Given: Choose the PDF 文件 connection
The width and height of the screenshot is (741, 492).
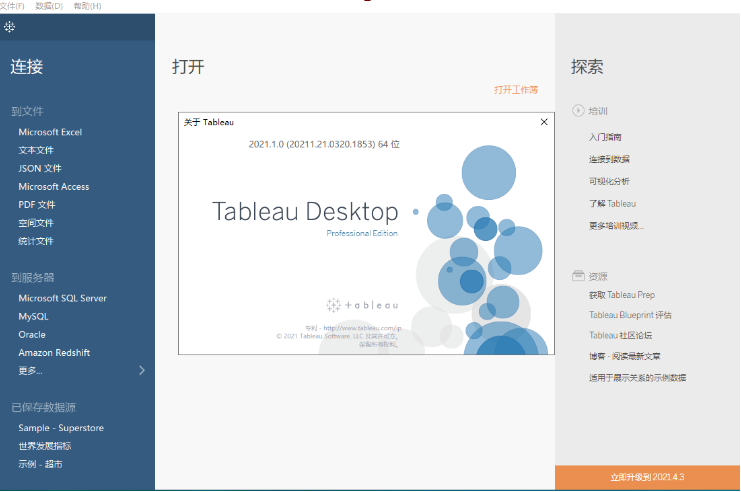Looking at the screenshot, I should tap(37, 205).
